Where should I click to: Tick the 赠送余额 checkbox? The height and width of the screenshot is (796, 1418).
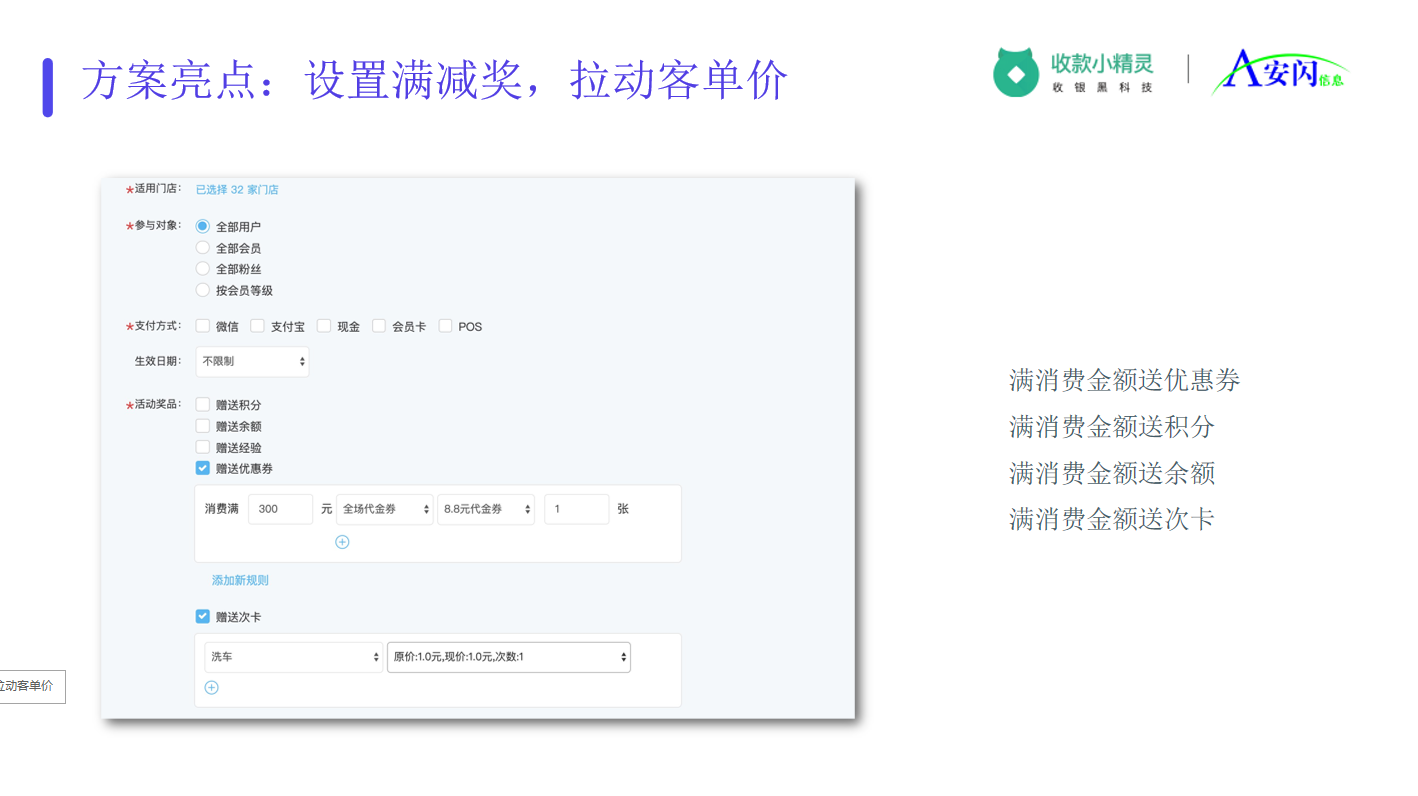pos(203,426)
